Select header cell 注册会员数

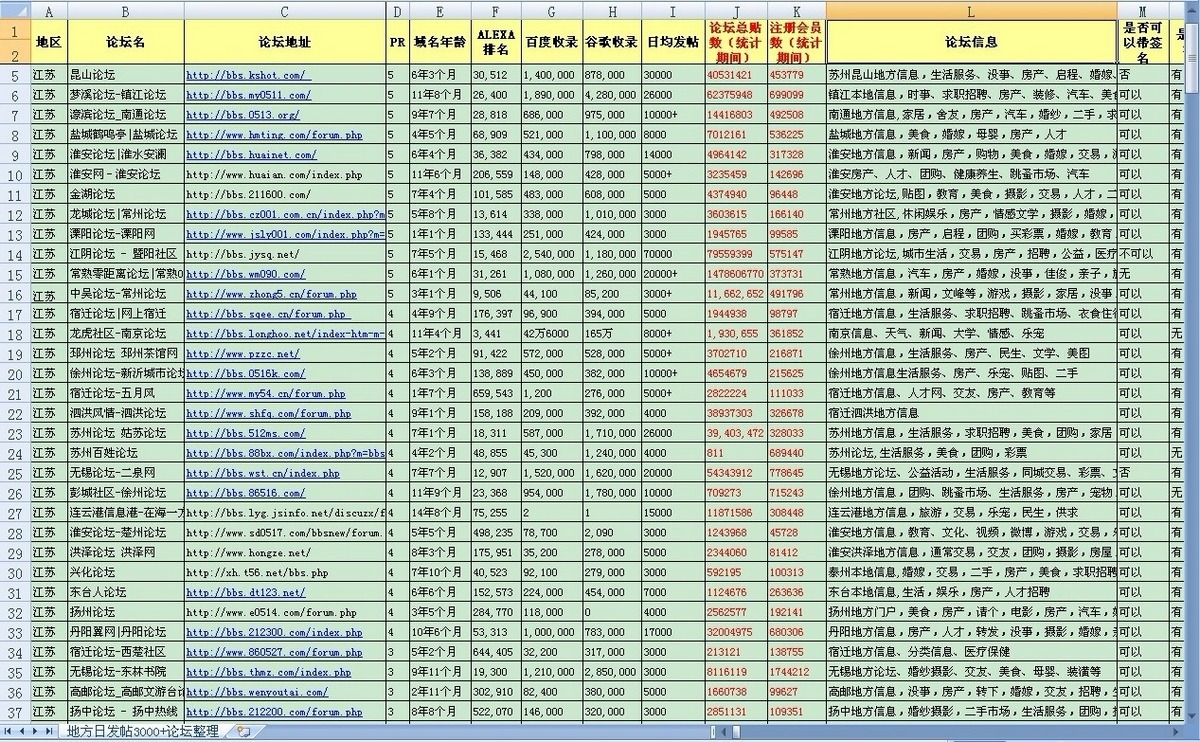click(x=797, y=43)
